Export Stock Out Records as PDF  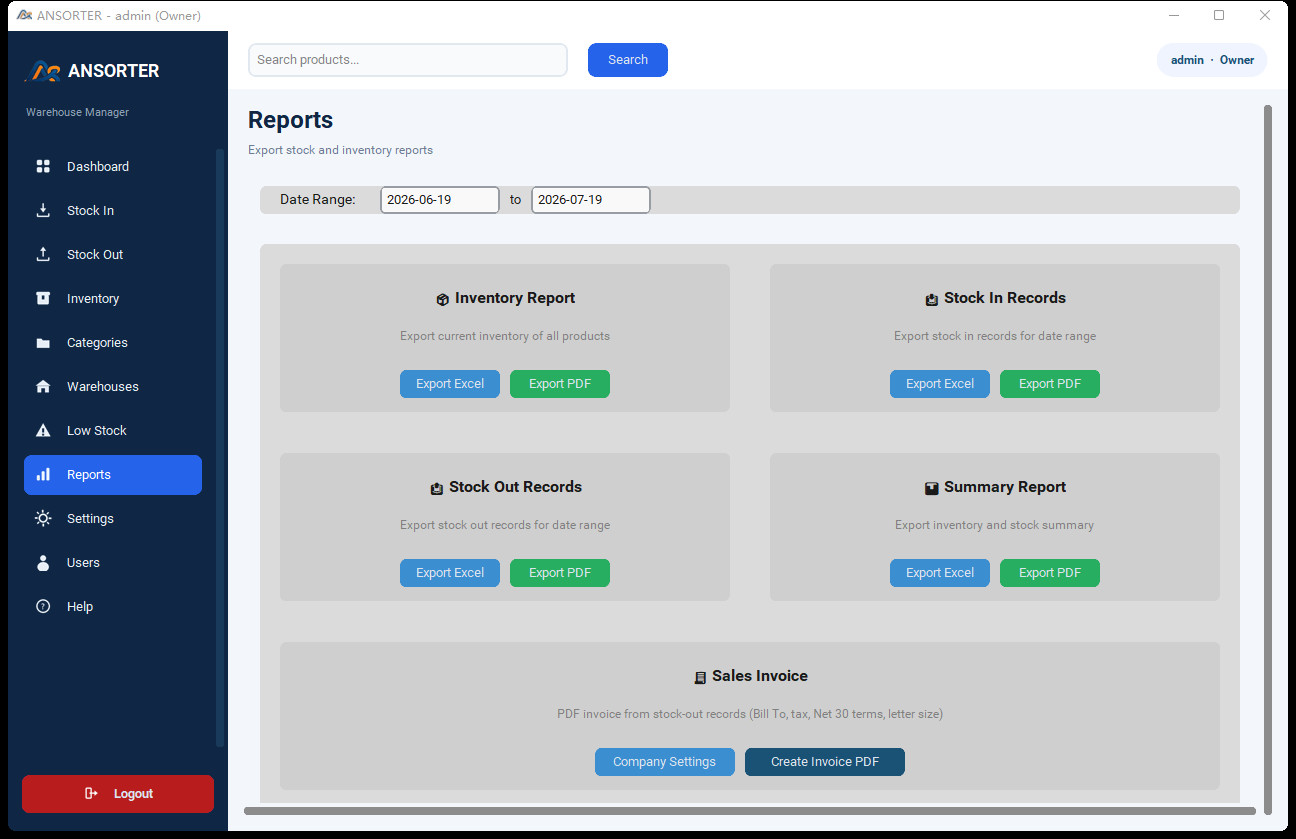pyautogui.click(x=560, y=573)
